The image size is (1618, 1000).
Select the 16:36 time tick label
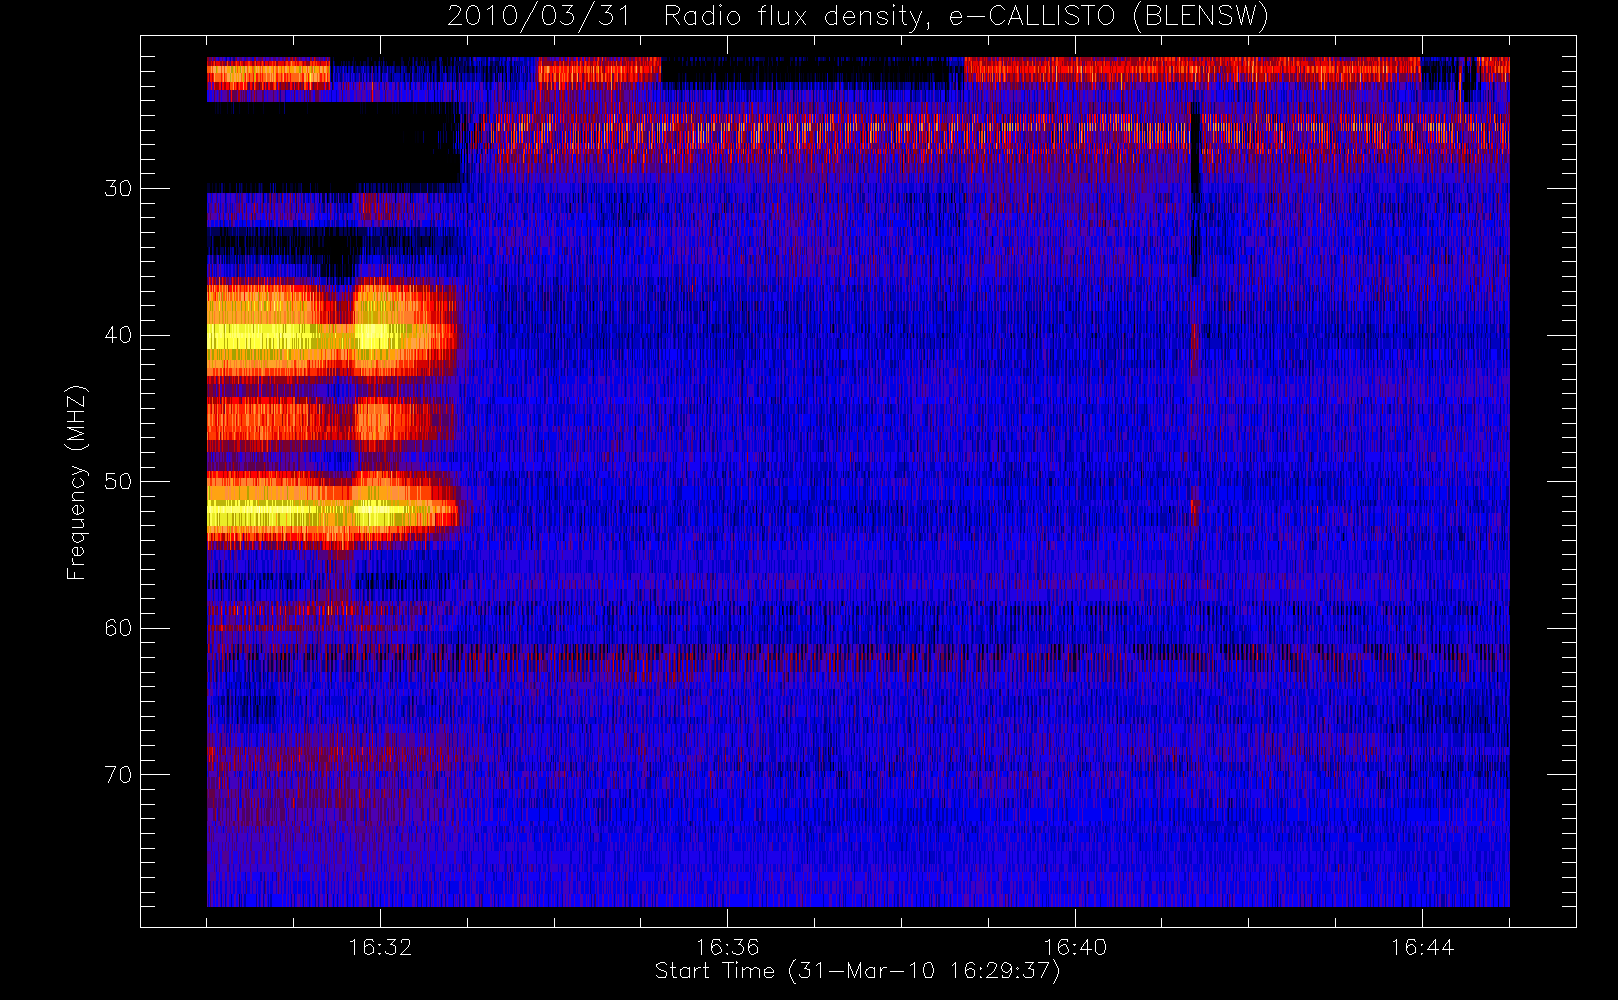click(727, 946)
